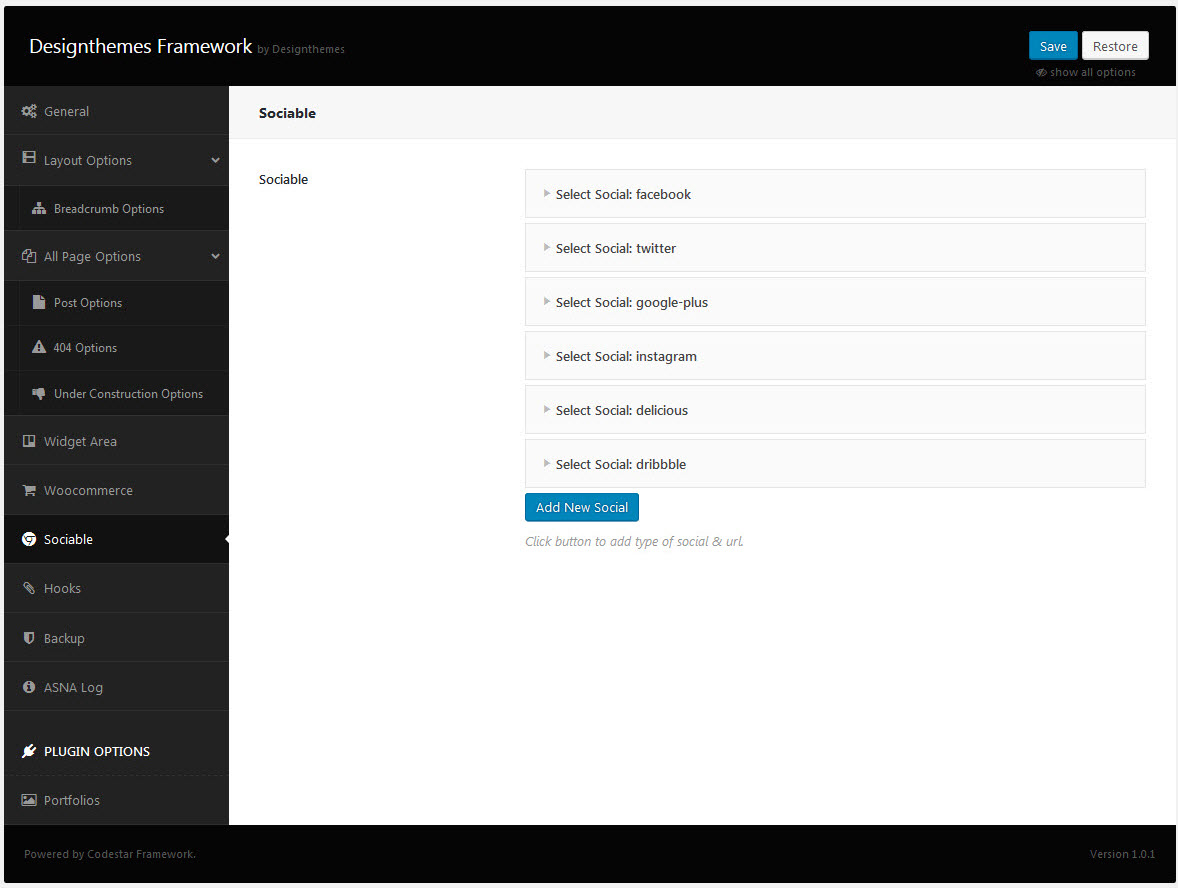Expand the dribbble social triangle

[547, 464]
